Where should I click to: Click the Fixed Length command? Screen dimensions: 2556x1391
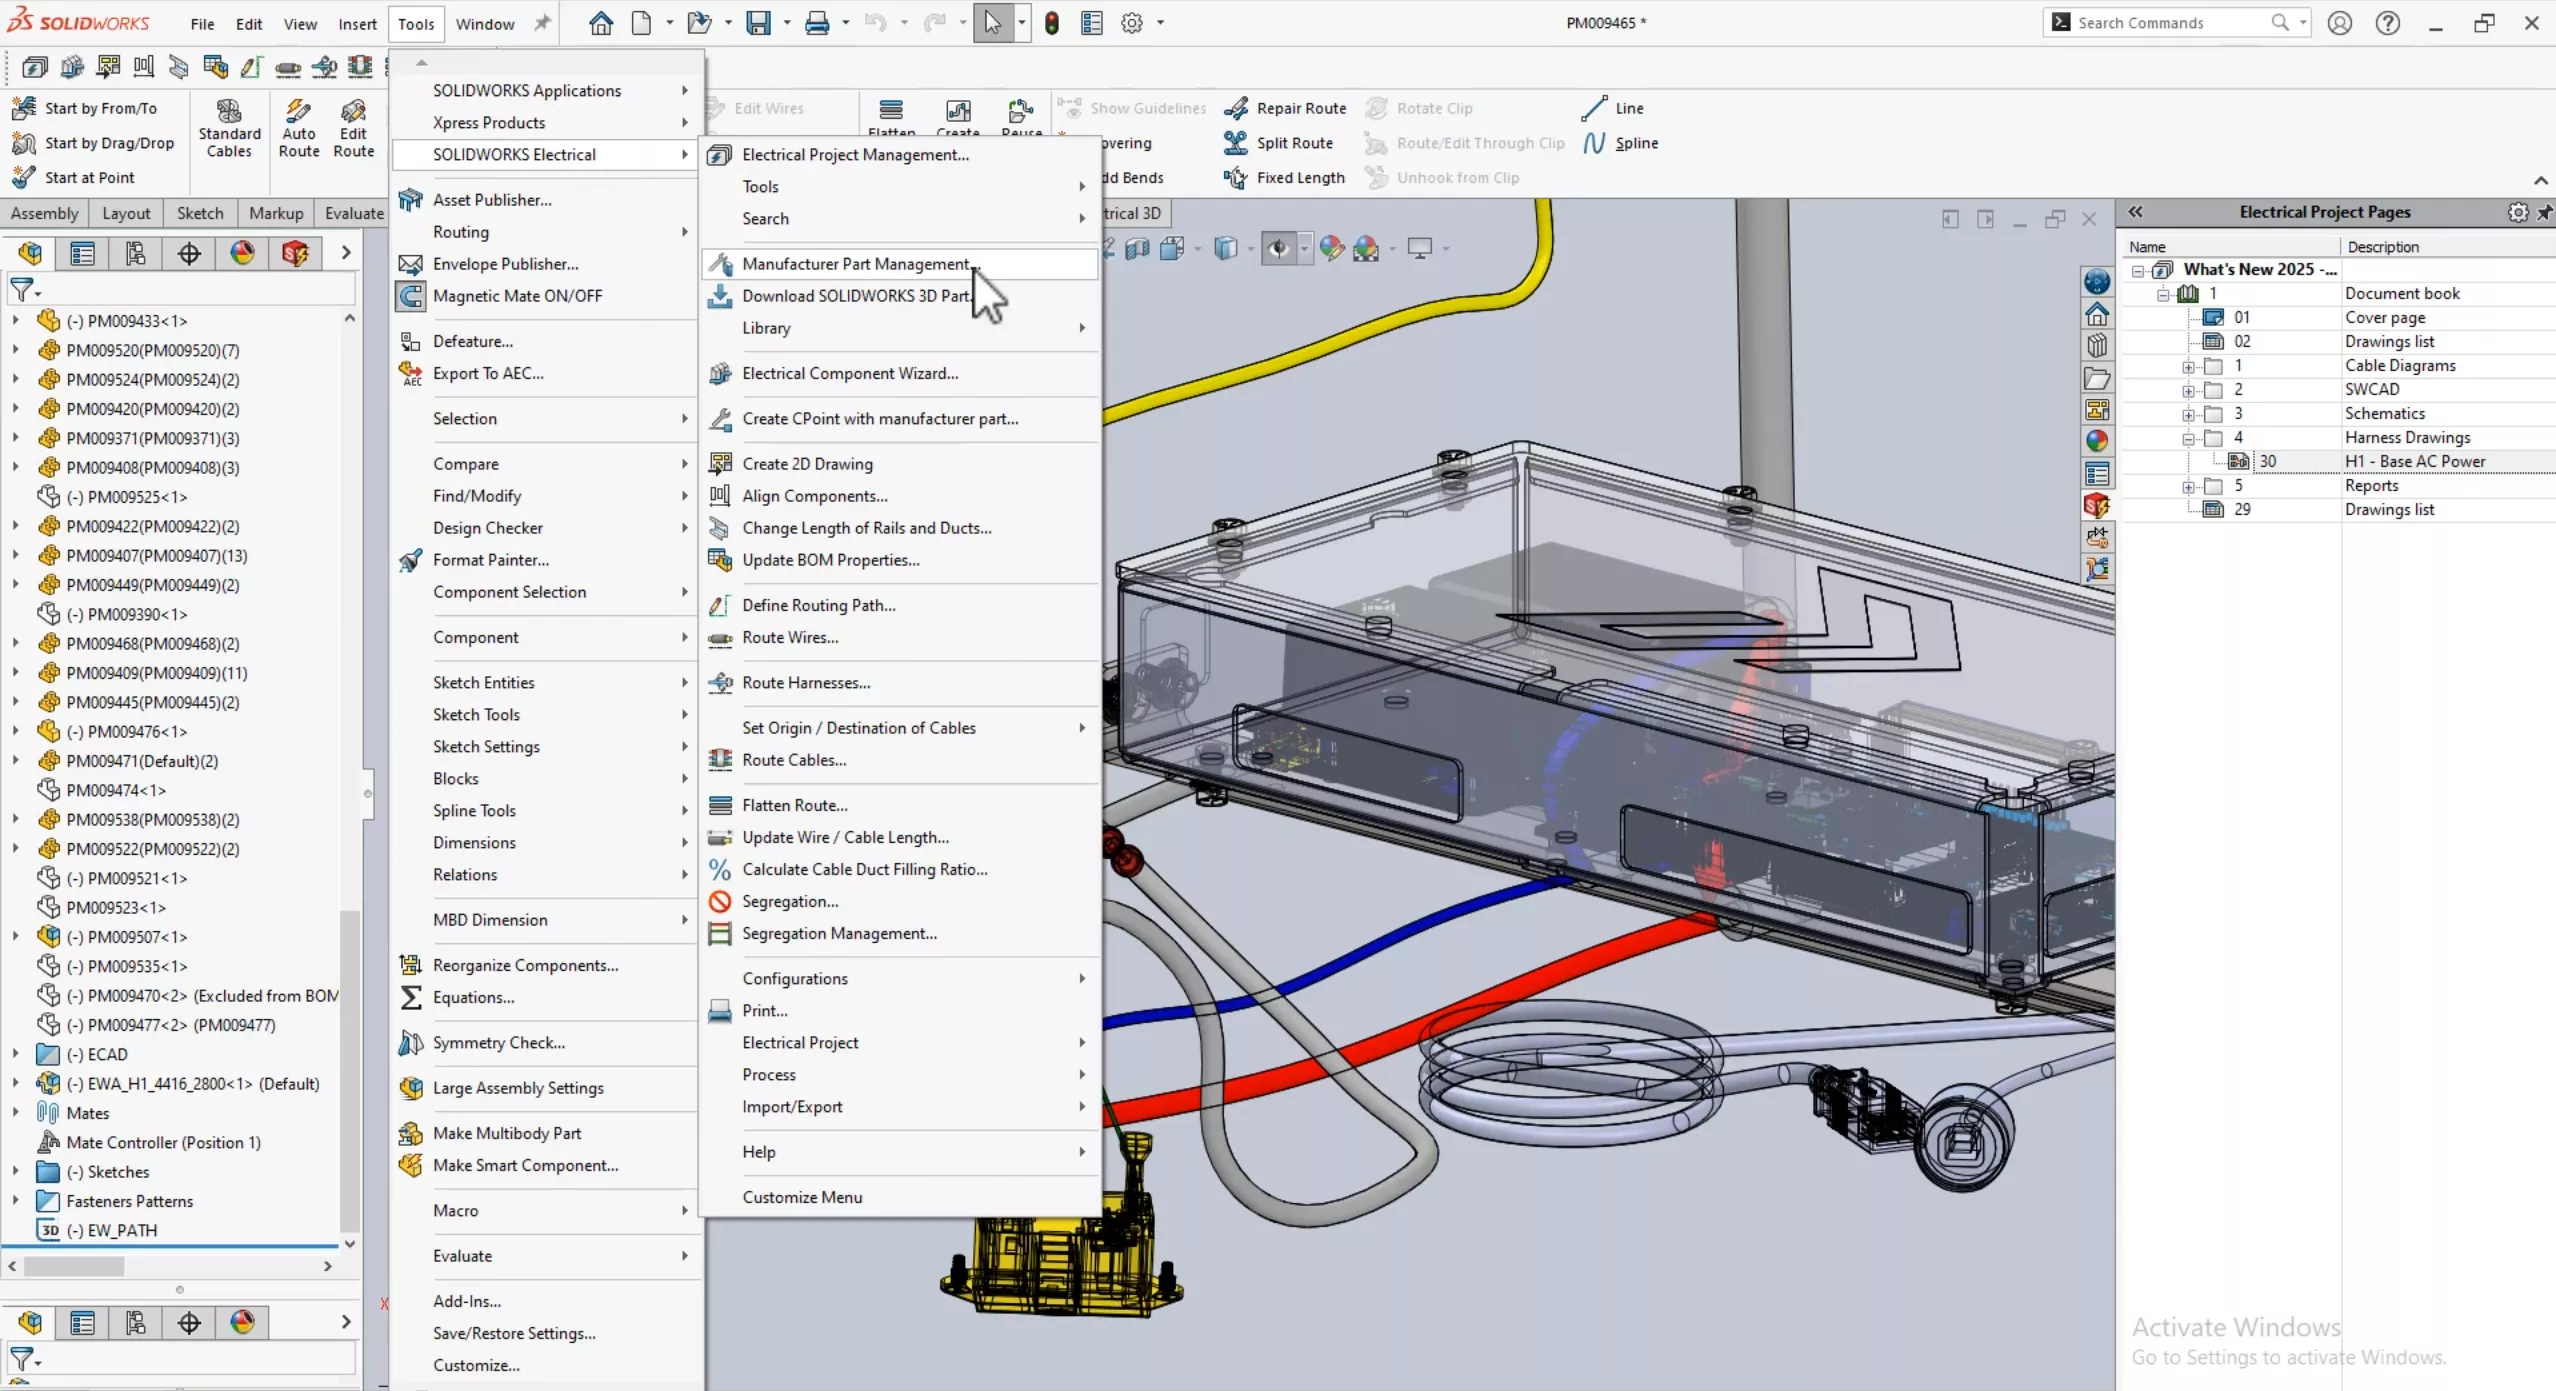[x=1285, y=177]
